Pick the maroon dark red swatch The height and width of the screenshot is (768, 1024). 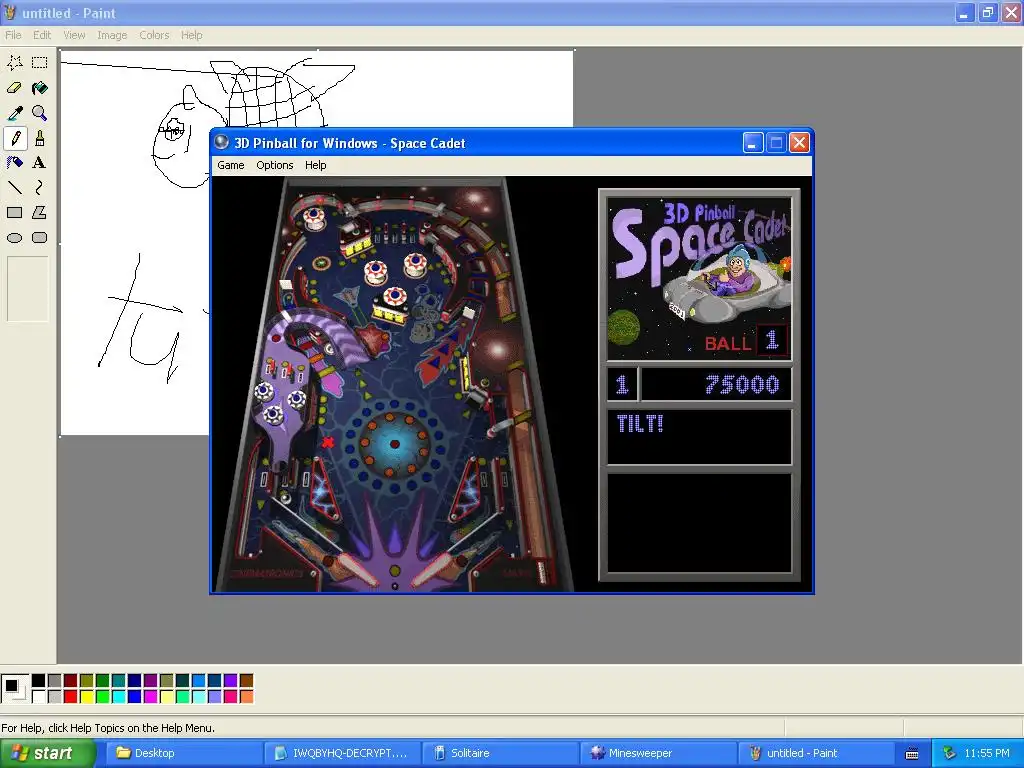(x=71, y=680)
